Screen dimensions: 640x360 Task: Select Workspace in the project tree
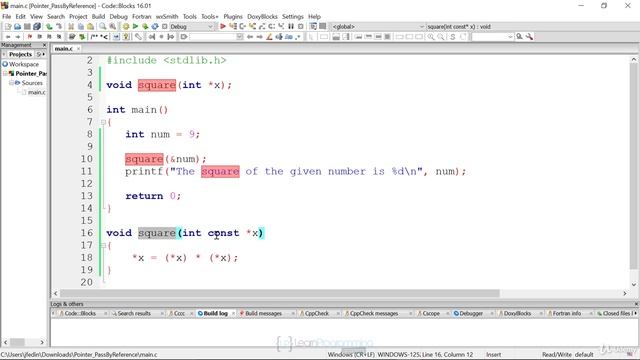24,64
